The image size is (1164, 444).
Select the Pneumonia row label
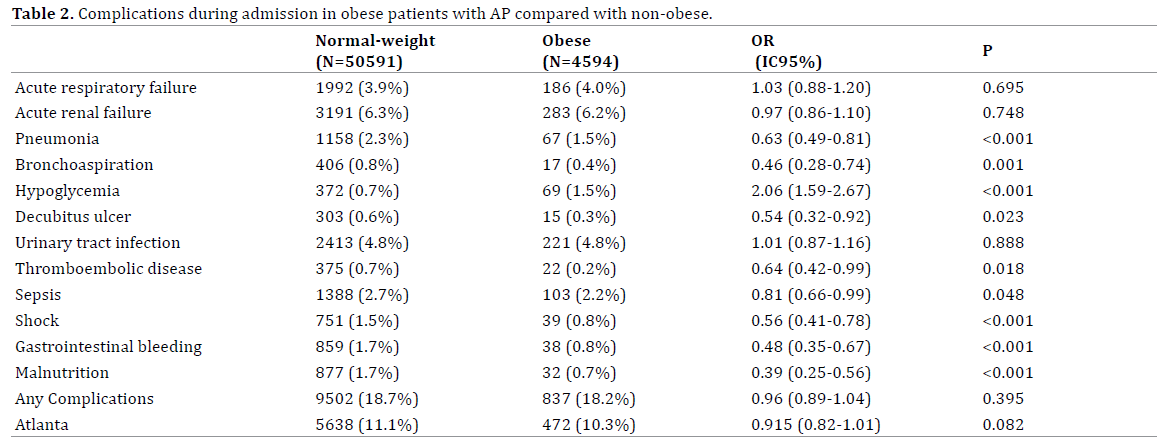pos(56,139)
